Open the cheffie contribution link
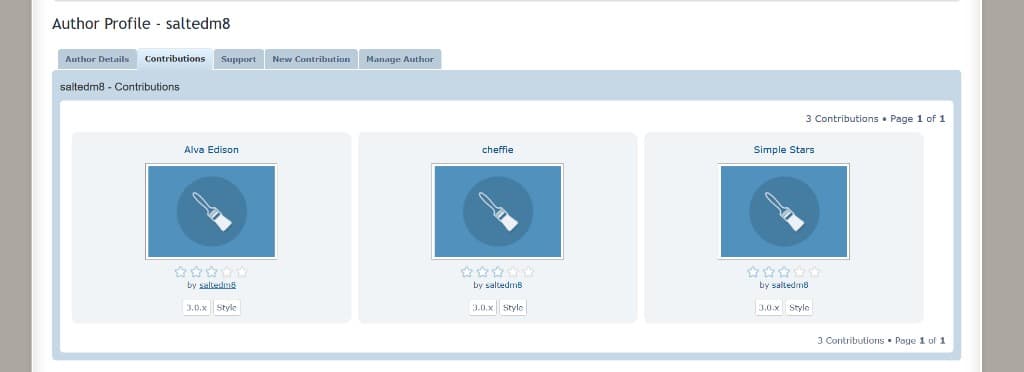 (x=498, y=149)
